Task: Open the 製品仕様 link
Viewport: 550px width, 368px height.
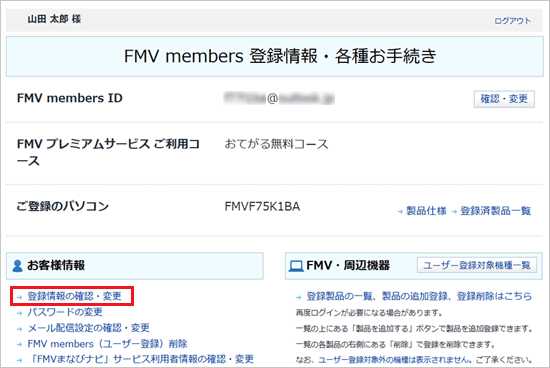Action: coord(426,211)
